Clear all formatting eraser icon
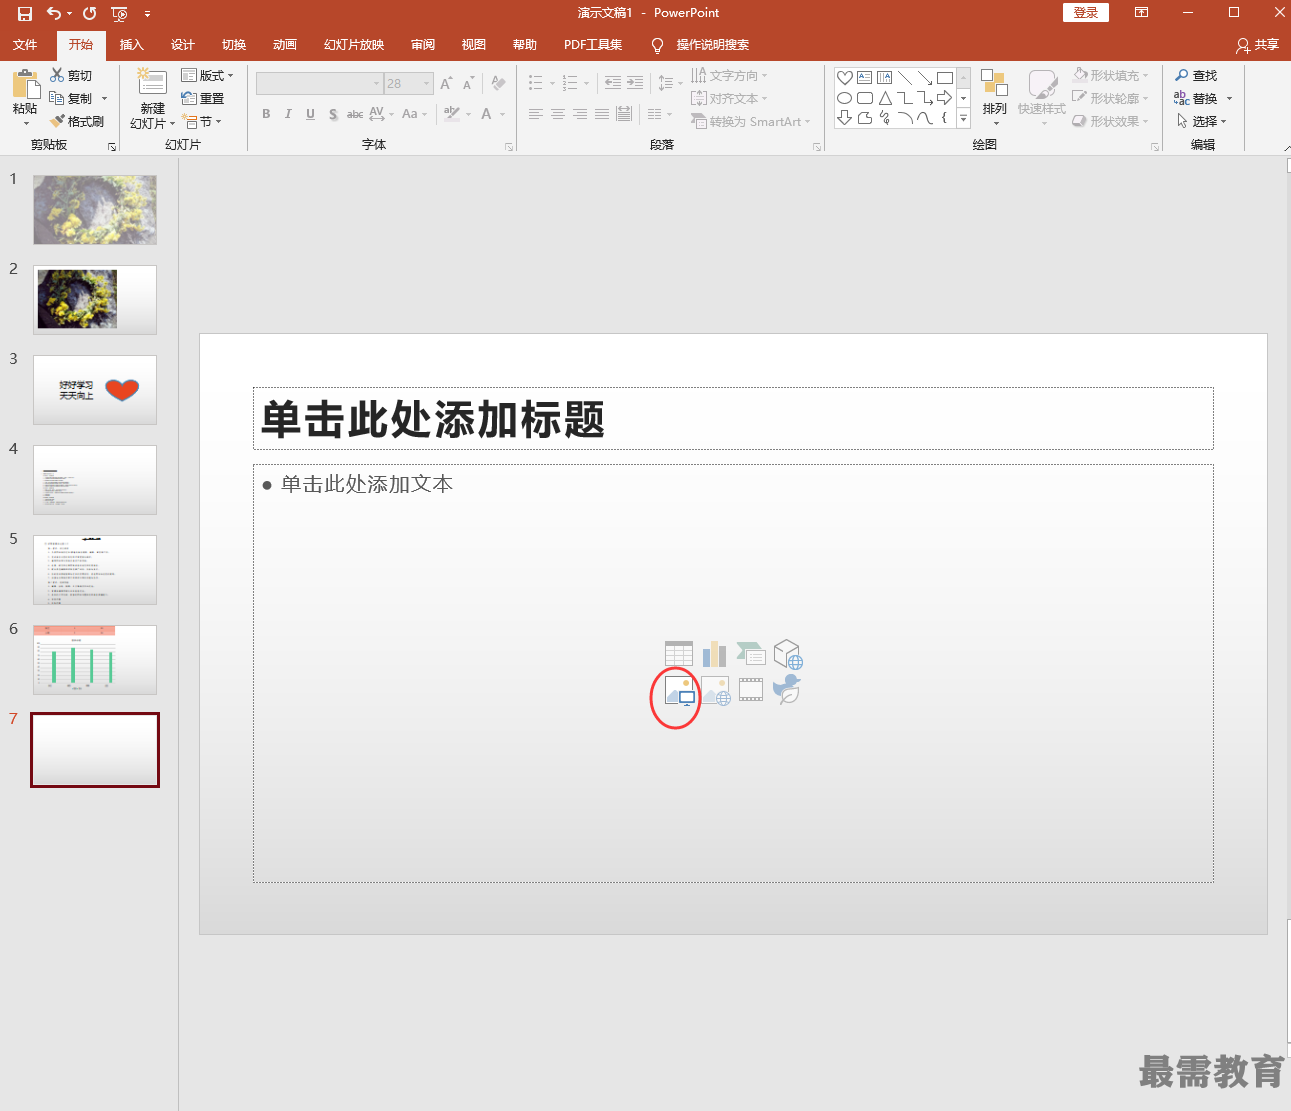Image resolution: width=1291 pixels, height=1111 pixels. (499, 84)
